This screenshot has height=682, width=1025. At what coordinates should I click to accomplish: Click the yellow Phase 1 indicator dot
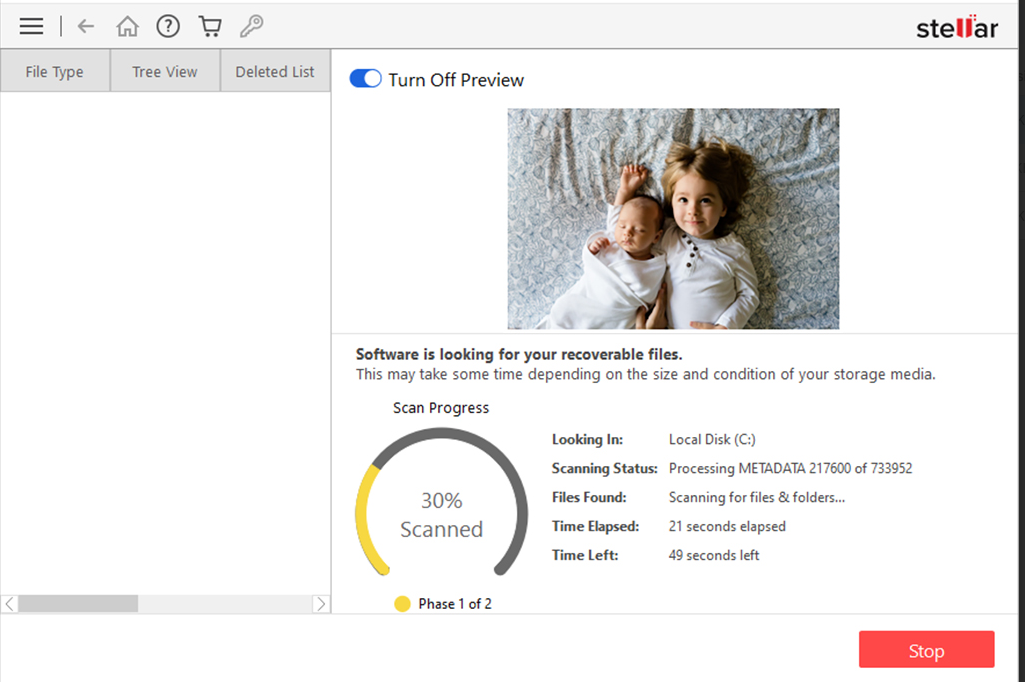(402, 603)
